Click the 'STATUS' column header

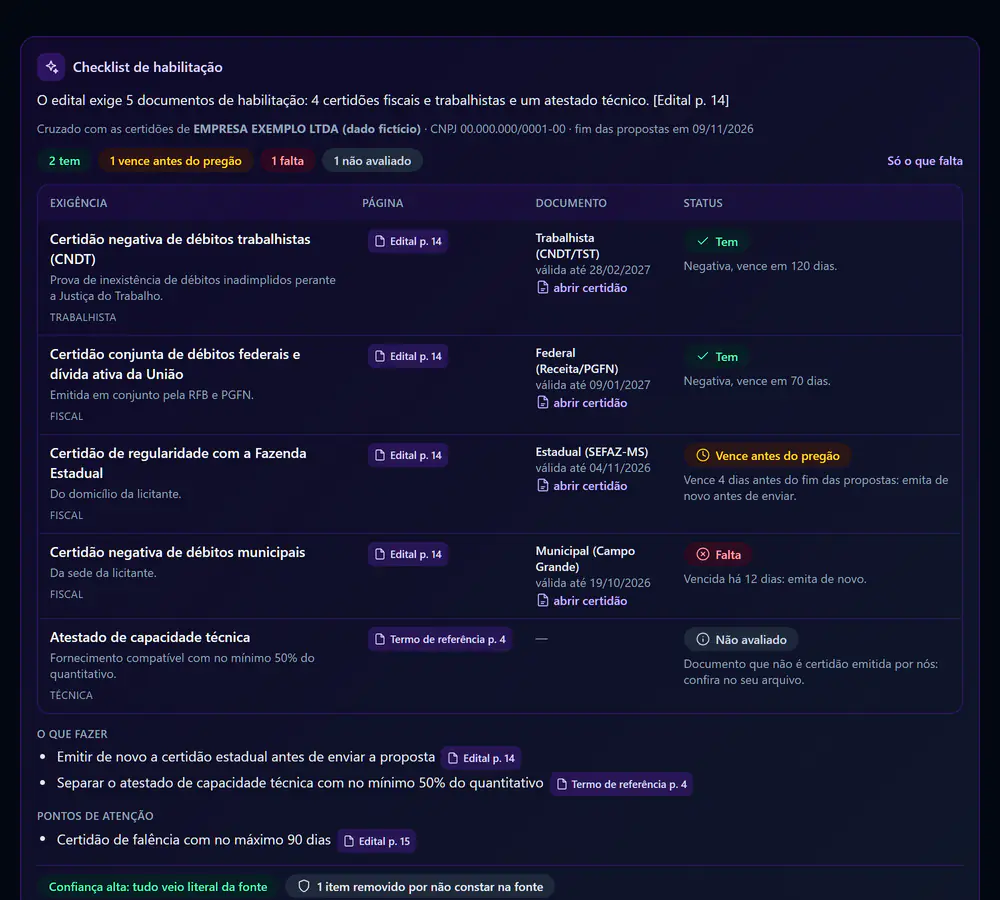pos(703,203)
